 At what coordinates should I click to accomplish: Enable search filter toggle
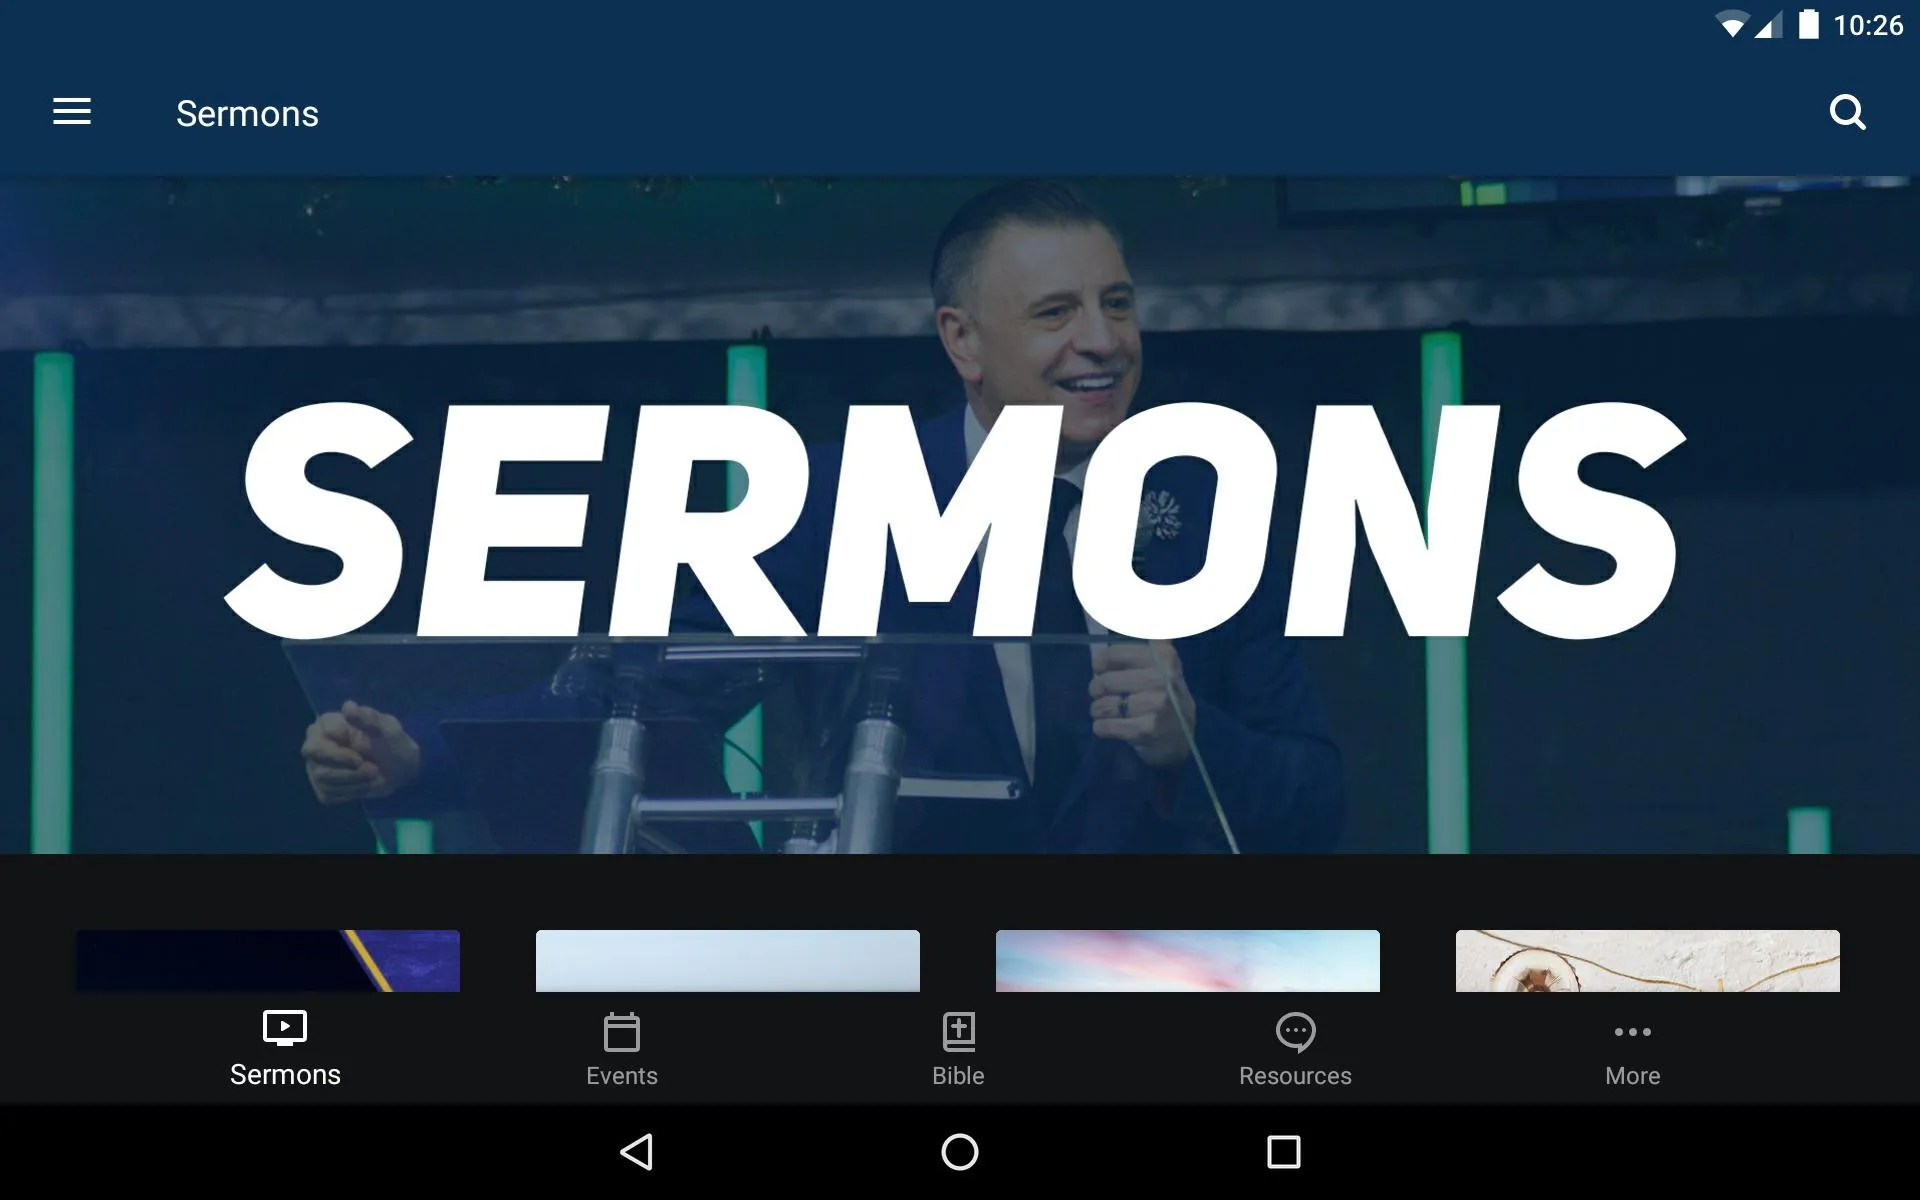tap(1848, 113)
